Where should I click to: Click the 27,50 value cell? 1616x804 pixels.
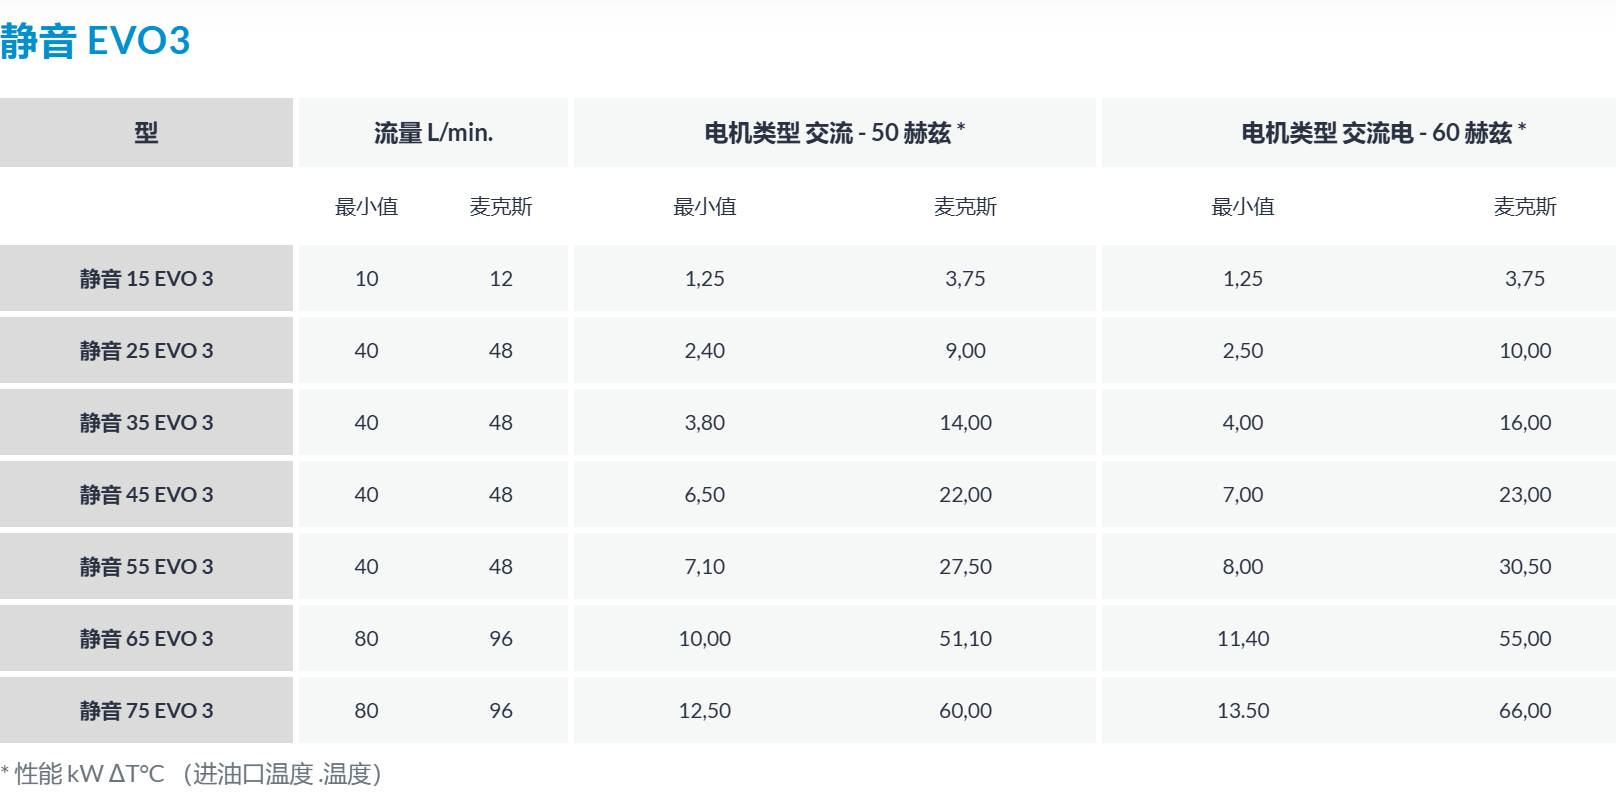(965, 566)
